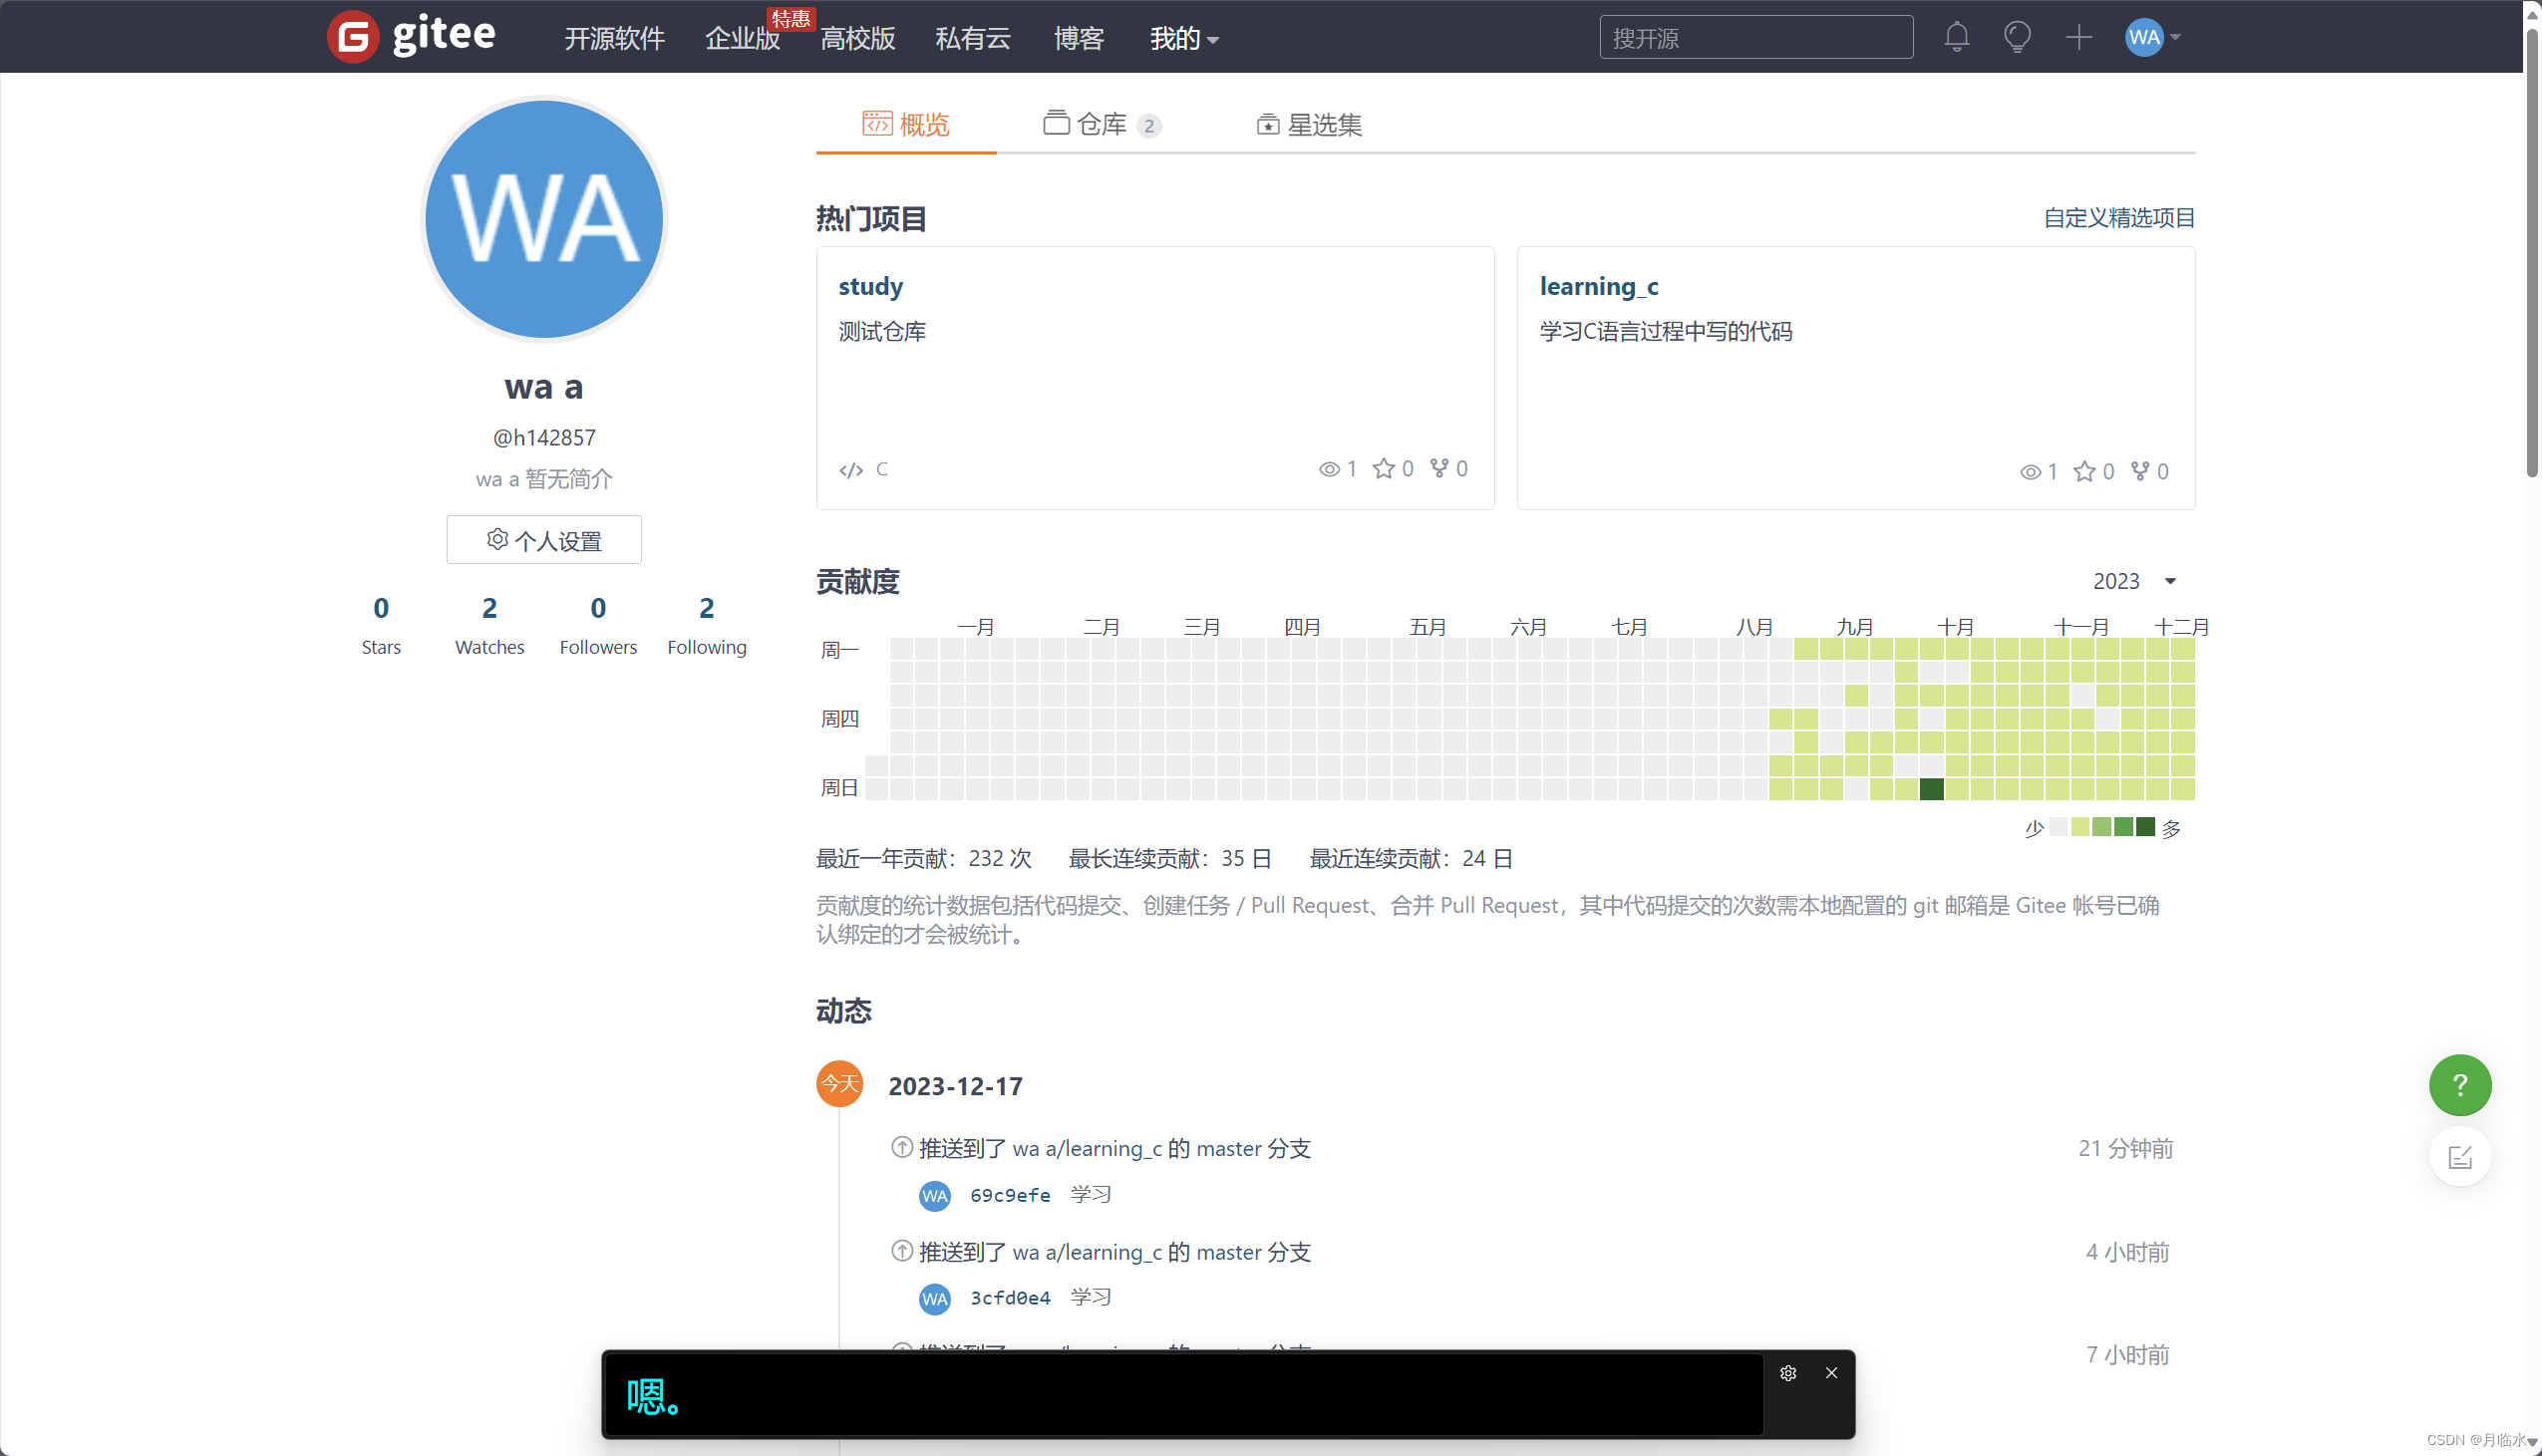Click the 个人设置 button

(x=543, y=540)
